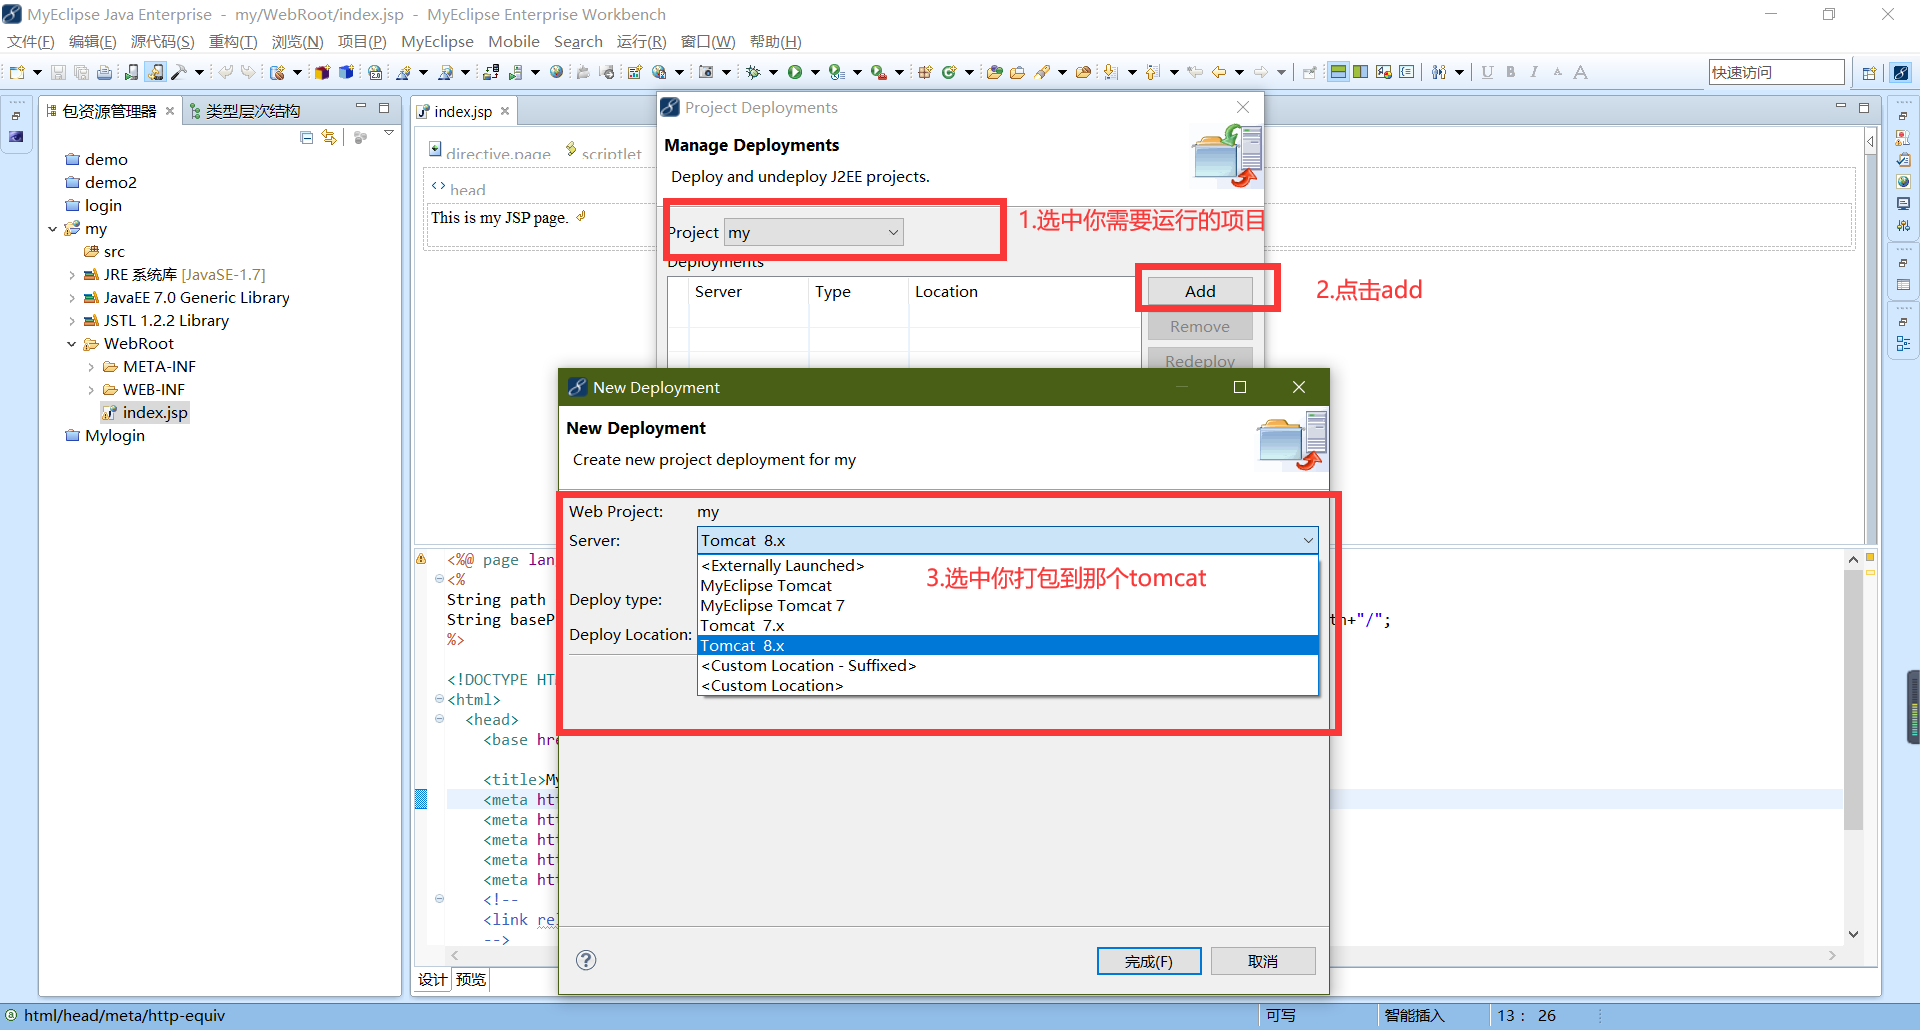Open the Search menu

pos(578,42)
